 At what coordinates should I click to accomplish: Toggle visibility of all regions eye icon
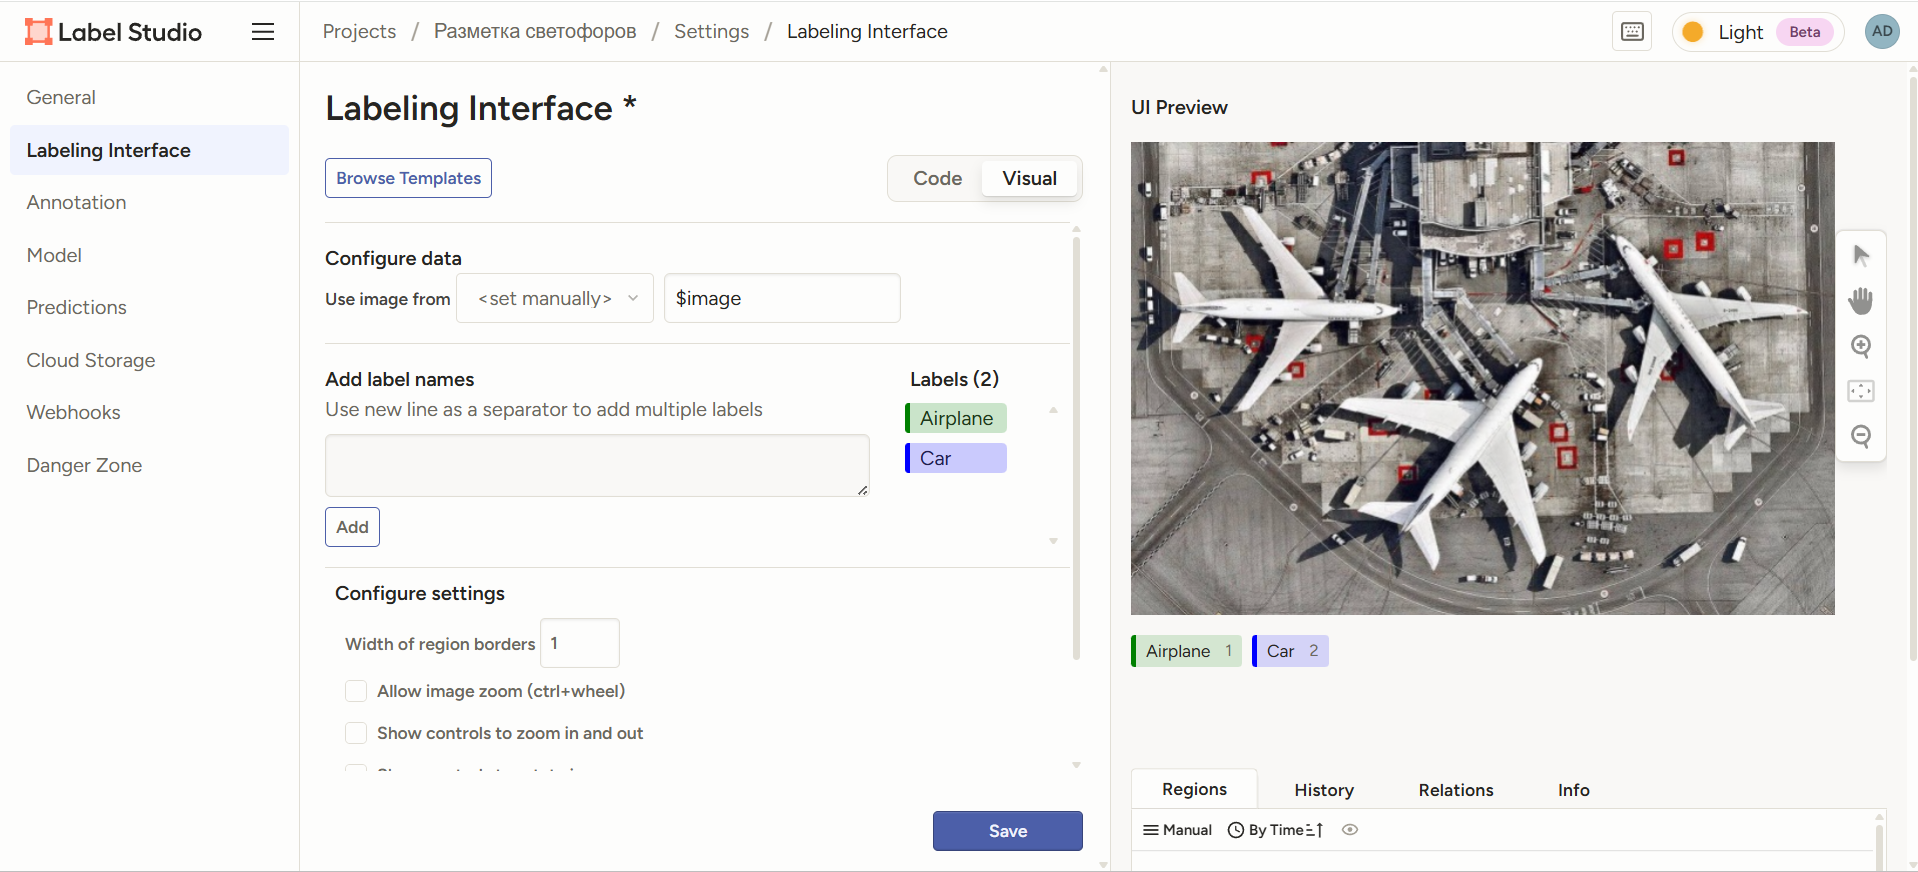click(x=1350, y=830)
